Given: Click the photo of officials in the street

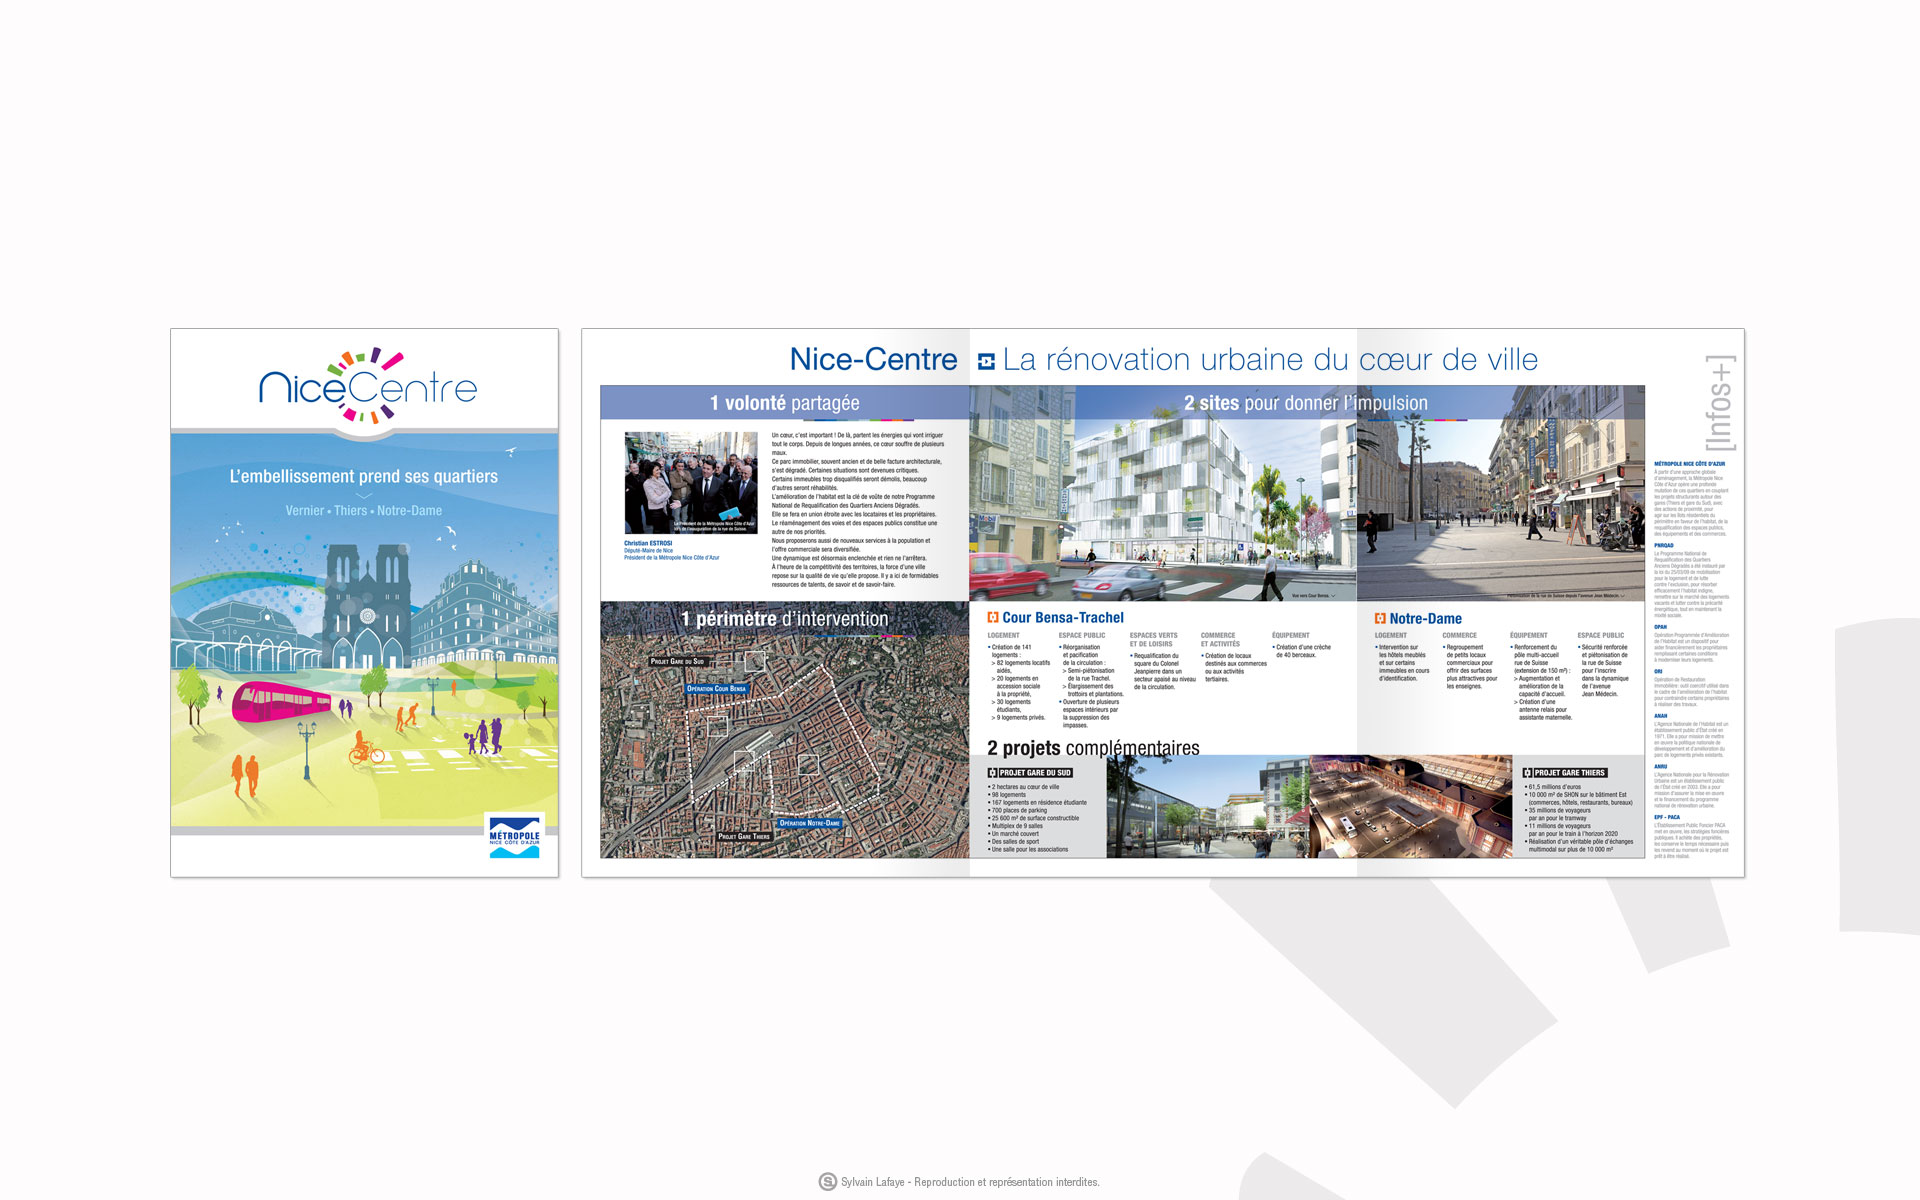Looking at the screenshot, I should (691, 482).
